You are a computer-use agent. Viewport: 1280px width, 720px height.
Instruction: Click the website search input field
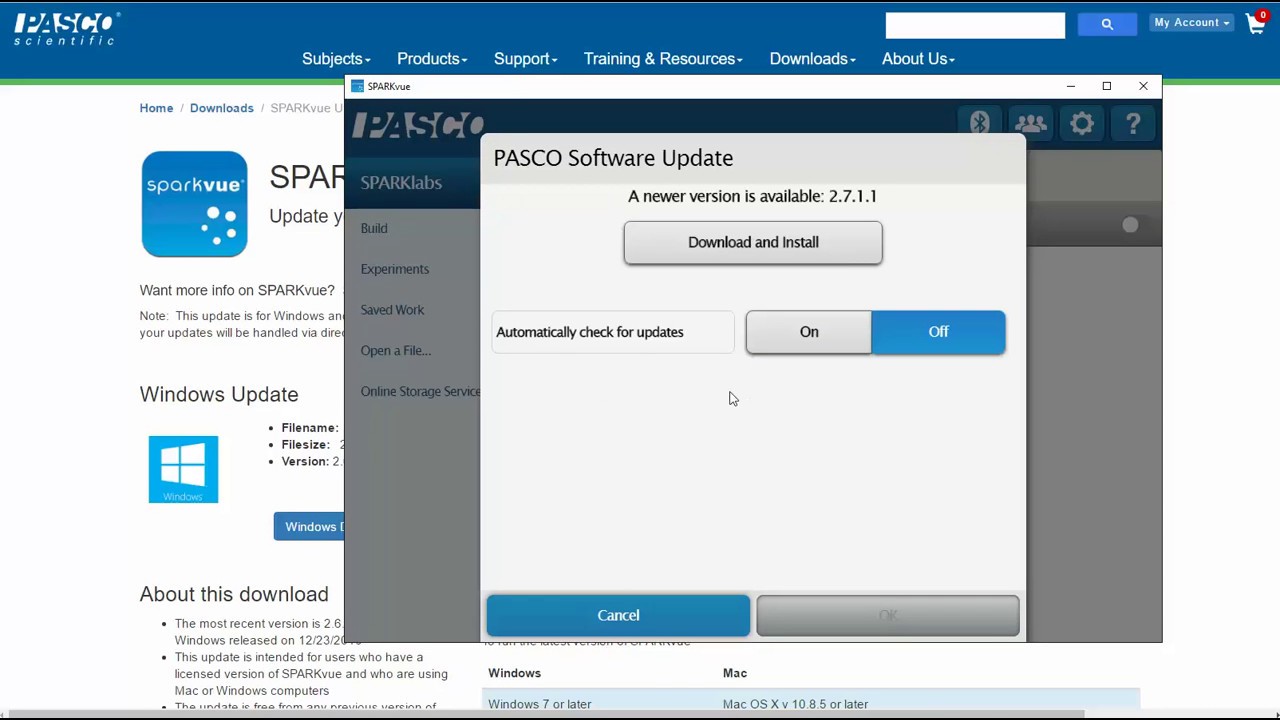click(975, 24)
